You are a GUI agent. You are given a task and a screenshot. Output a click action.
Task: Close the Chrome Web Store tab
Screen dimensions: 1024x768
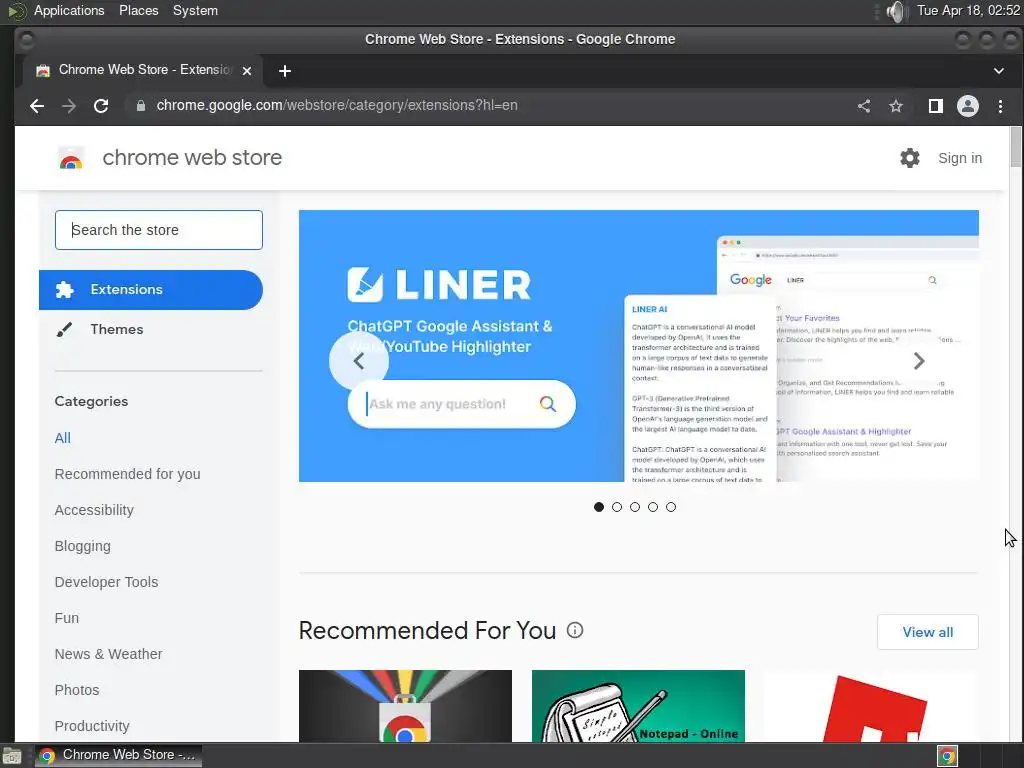247,71
